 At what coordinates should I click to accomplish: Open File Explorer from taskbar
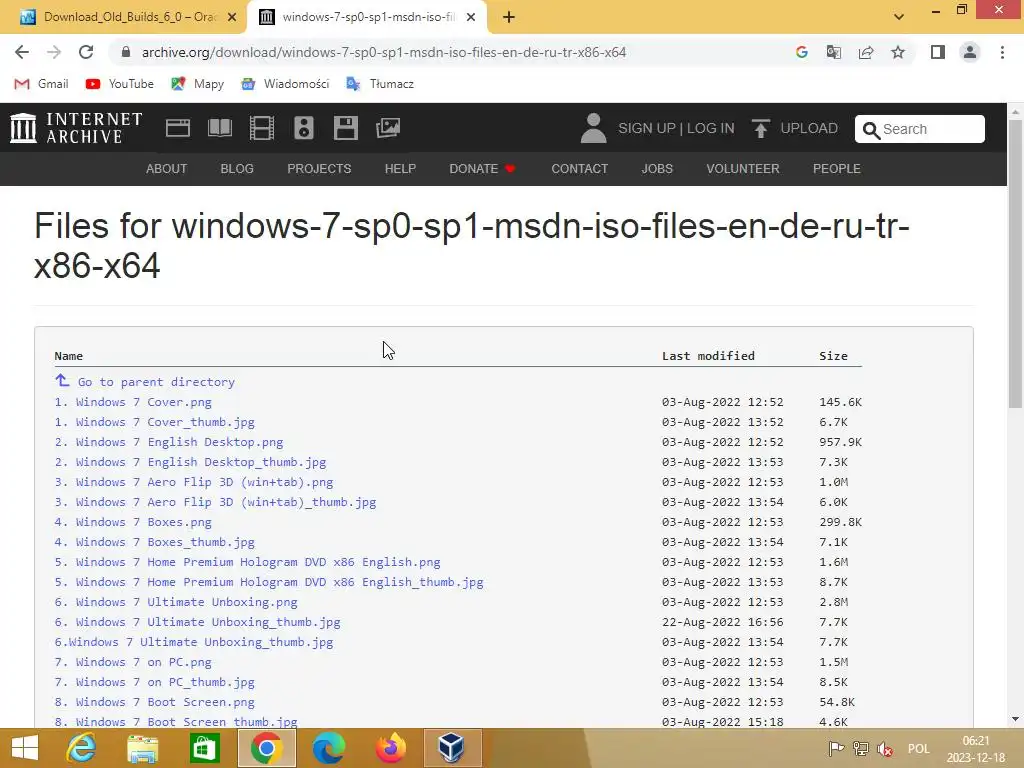tap(142, 748)
